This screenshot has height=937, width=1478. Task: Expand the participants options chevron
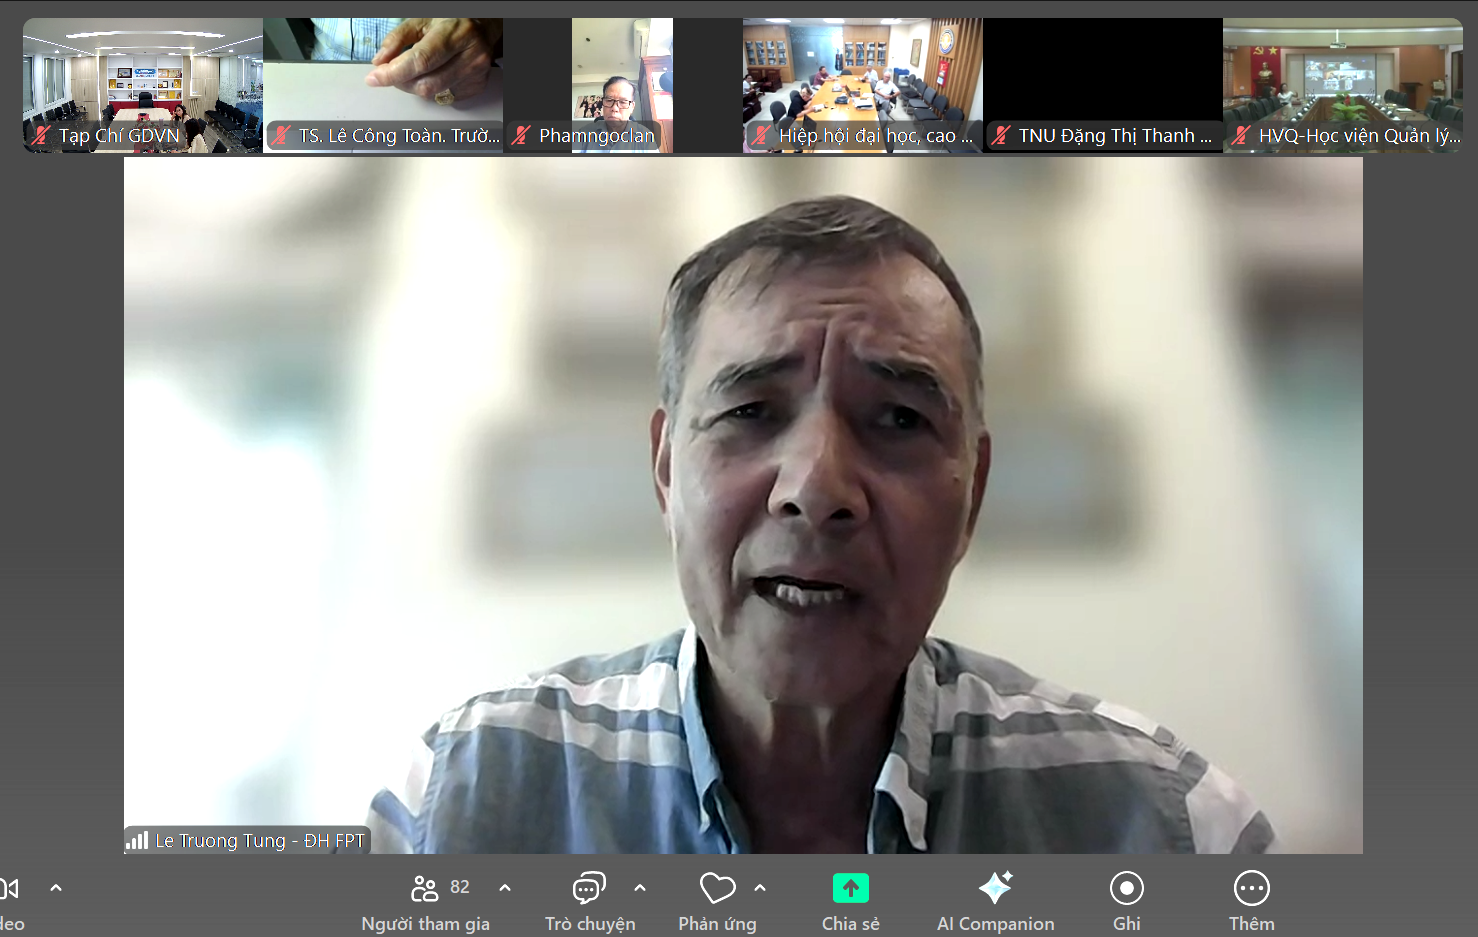point(505,888)
